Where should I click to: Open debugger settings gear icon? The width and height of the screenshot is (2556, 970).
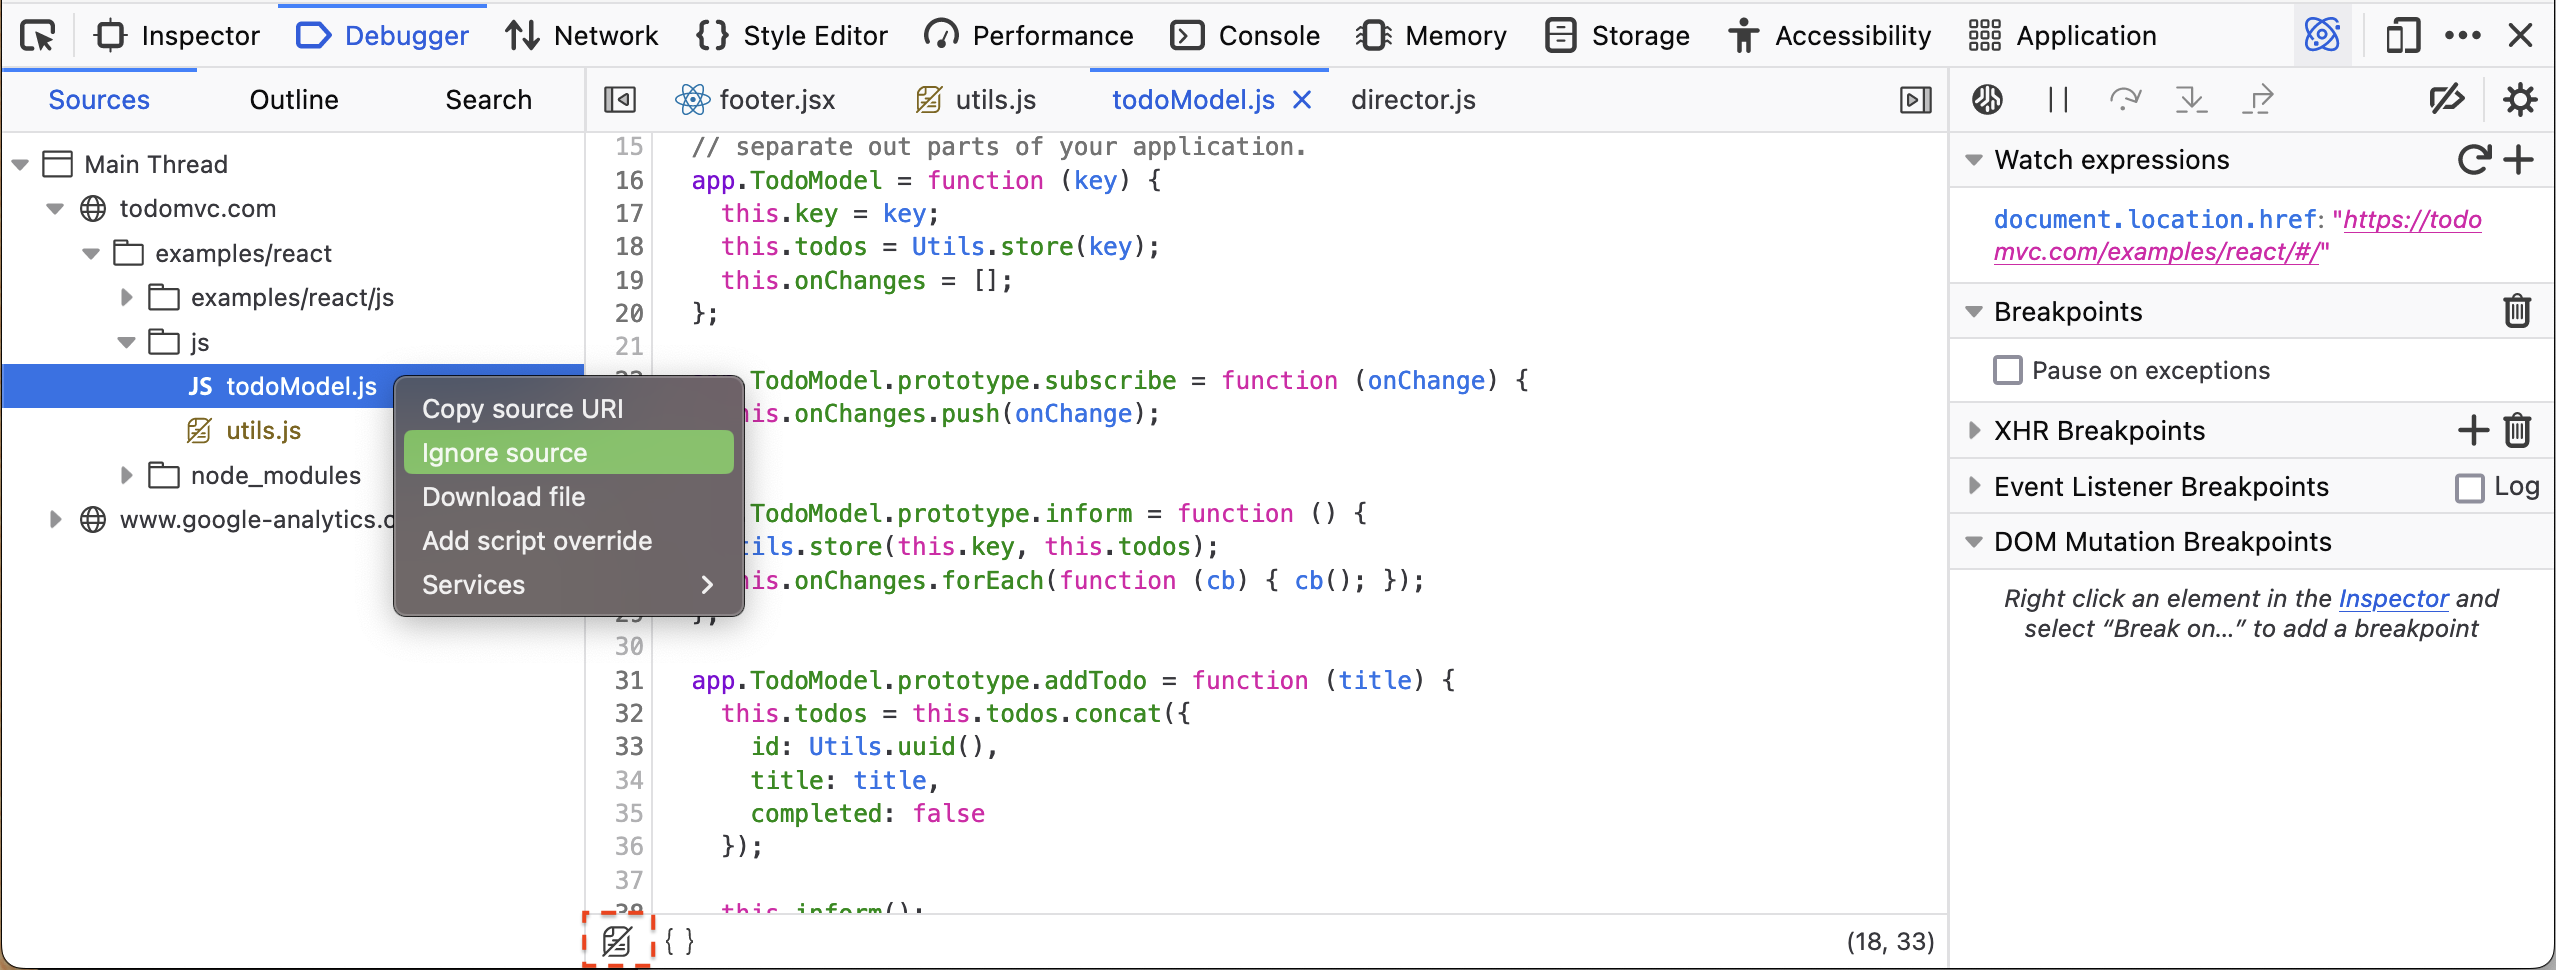2519,99
